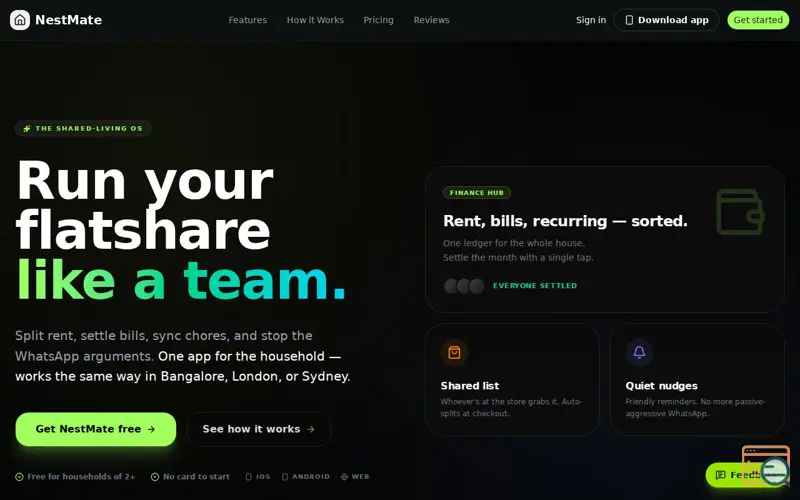The height and width of the screenshot is (500, 800).
Task: Click the arrow in Get NestMate free
Action: (151, 429)
